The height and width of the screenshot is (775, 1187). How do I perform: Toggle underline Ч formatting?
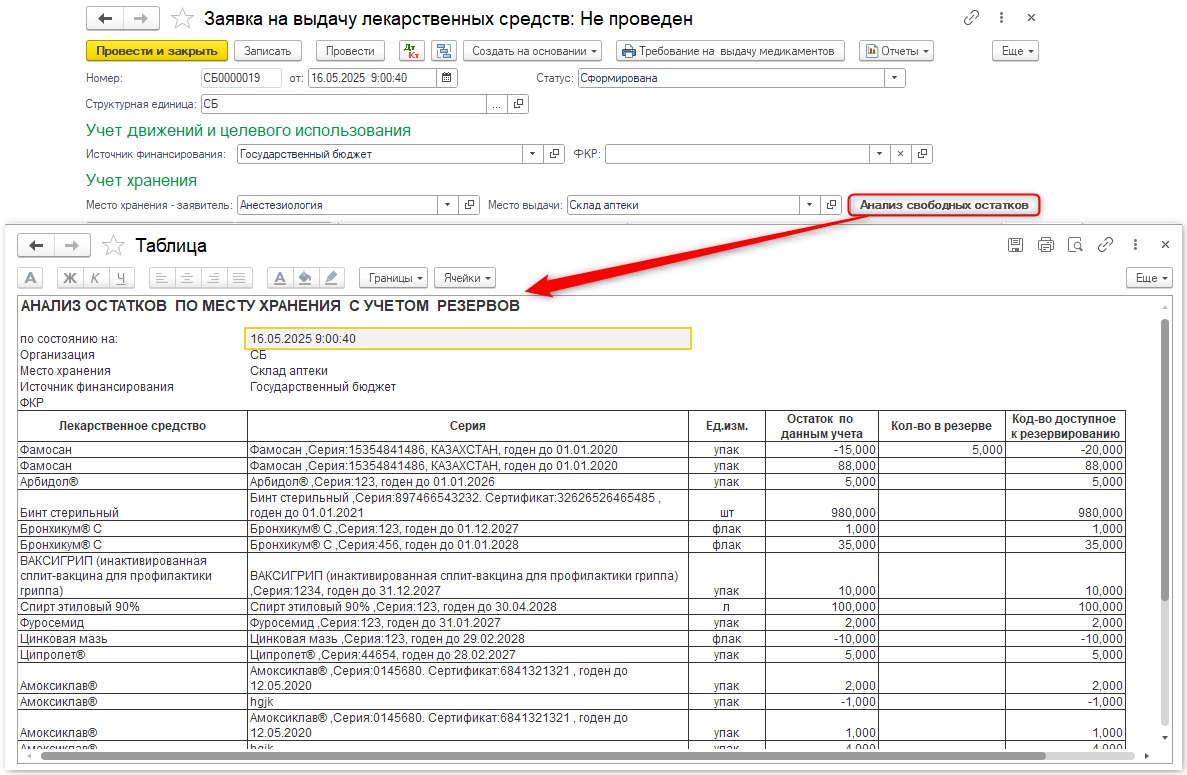[x=121, y=278]
